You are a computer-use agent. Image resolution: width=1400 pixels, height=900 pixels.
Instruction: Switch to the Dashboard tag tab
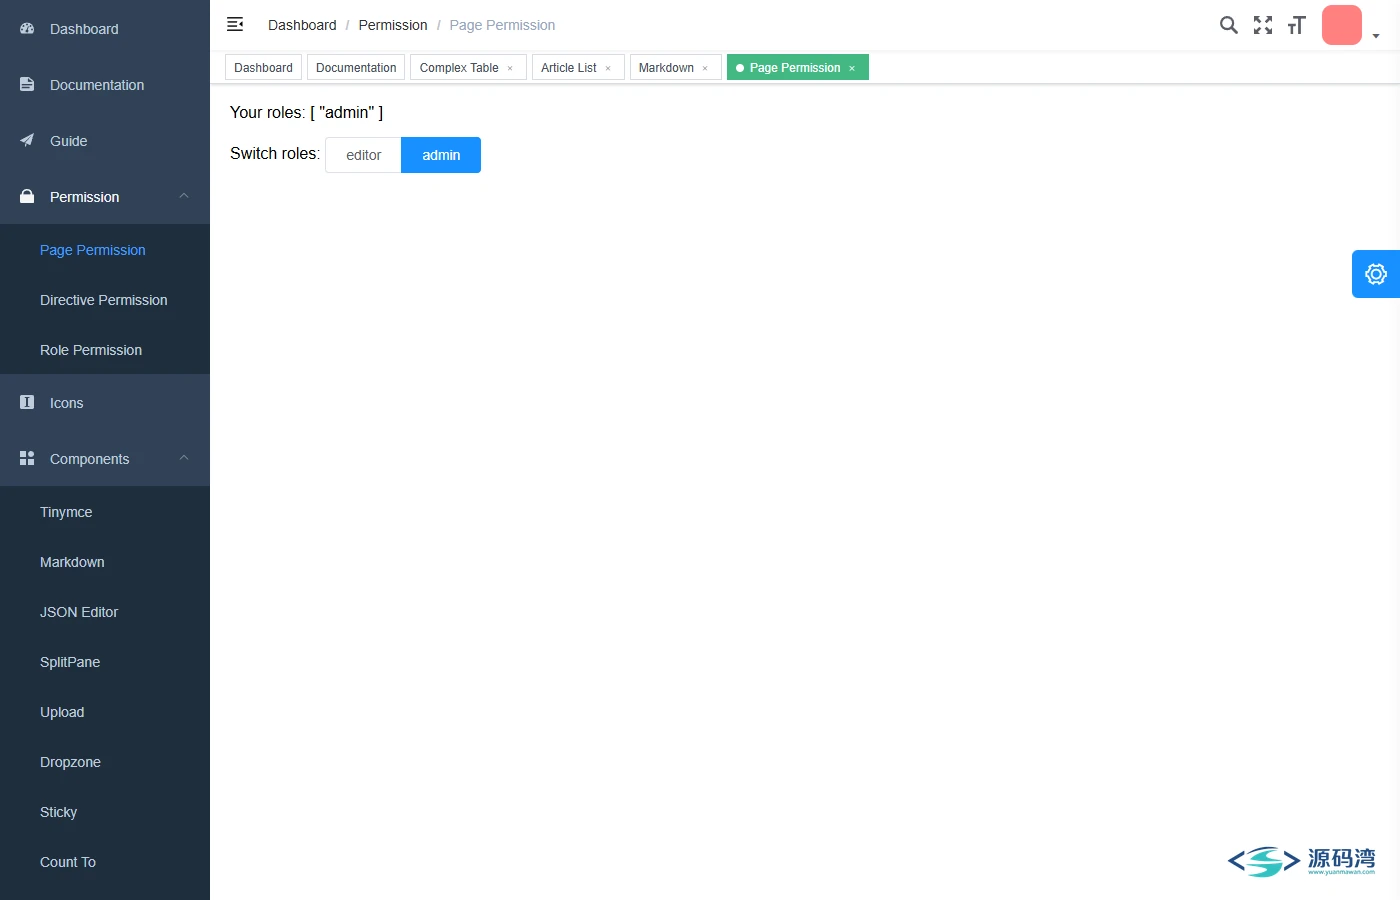pyautogui.click(x=263, y=68)
